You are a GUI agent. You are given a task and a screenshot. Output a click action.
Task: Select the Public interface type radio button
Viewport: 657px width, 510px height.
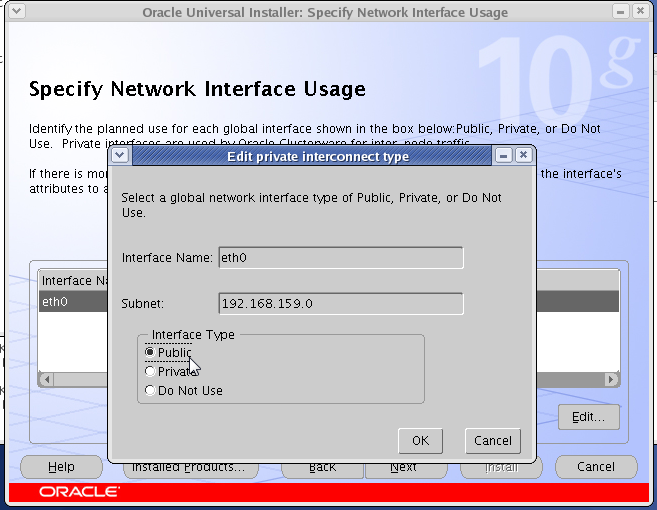click(x=150, y=352)
